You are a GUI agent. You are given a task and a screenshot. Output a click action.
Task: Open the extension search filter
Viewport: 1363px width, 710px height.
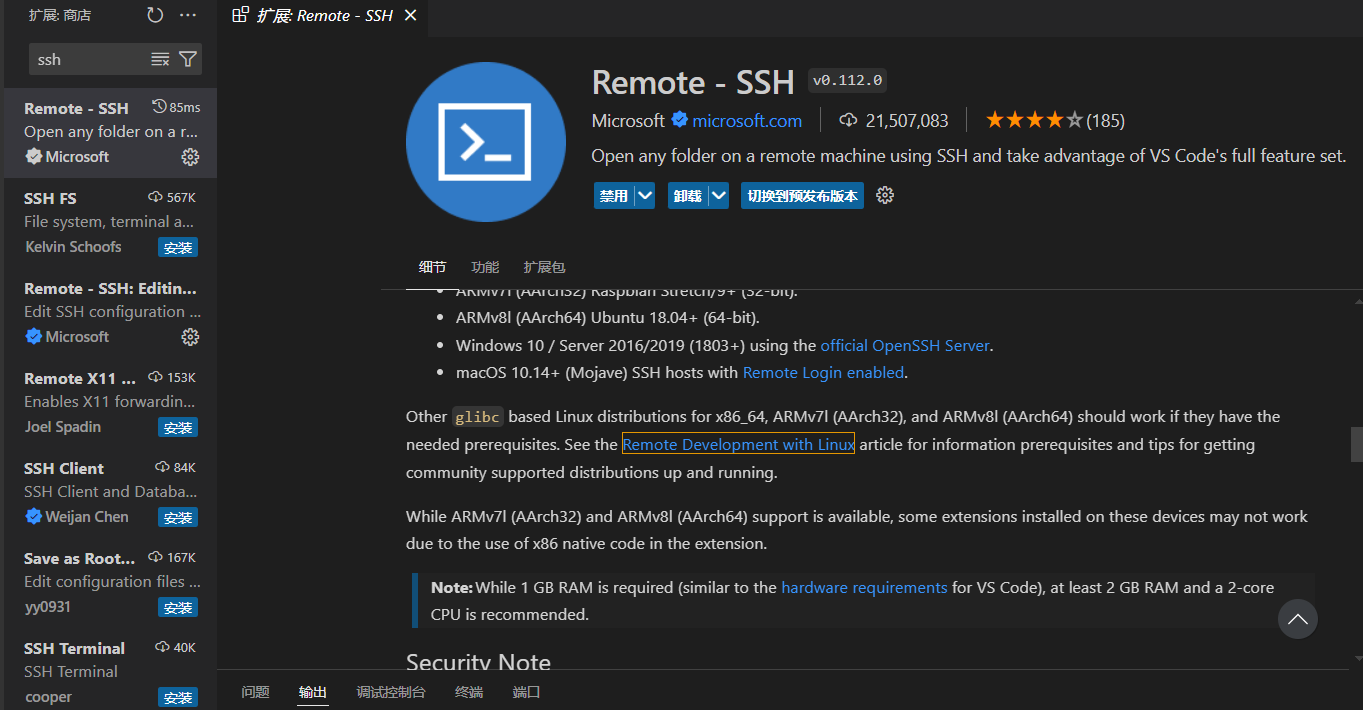click(188, 60)
